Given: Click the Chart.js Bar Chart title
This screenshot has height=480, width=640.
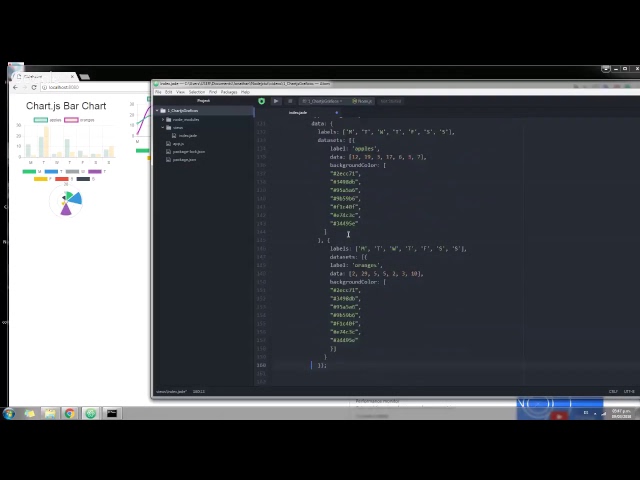Looking at the screenshot, I should click(66, 106).
